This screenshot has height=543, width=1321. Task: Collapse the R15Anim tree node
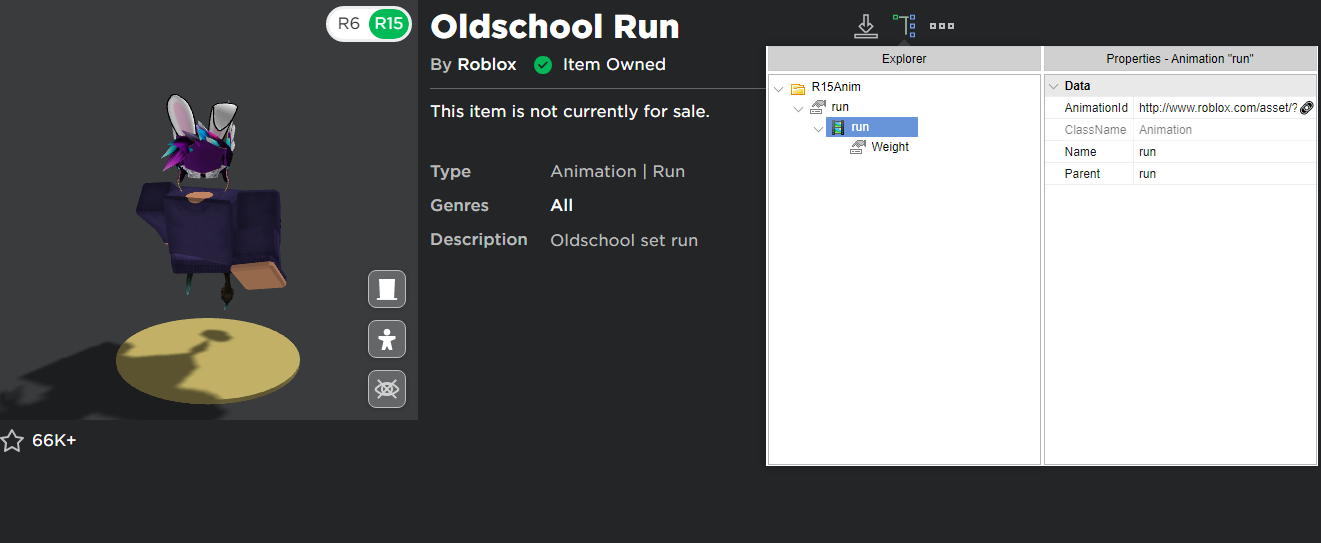[x=778, y=88]
